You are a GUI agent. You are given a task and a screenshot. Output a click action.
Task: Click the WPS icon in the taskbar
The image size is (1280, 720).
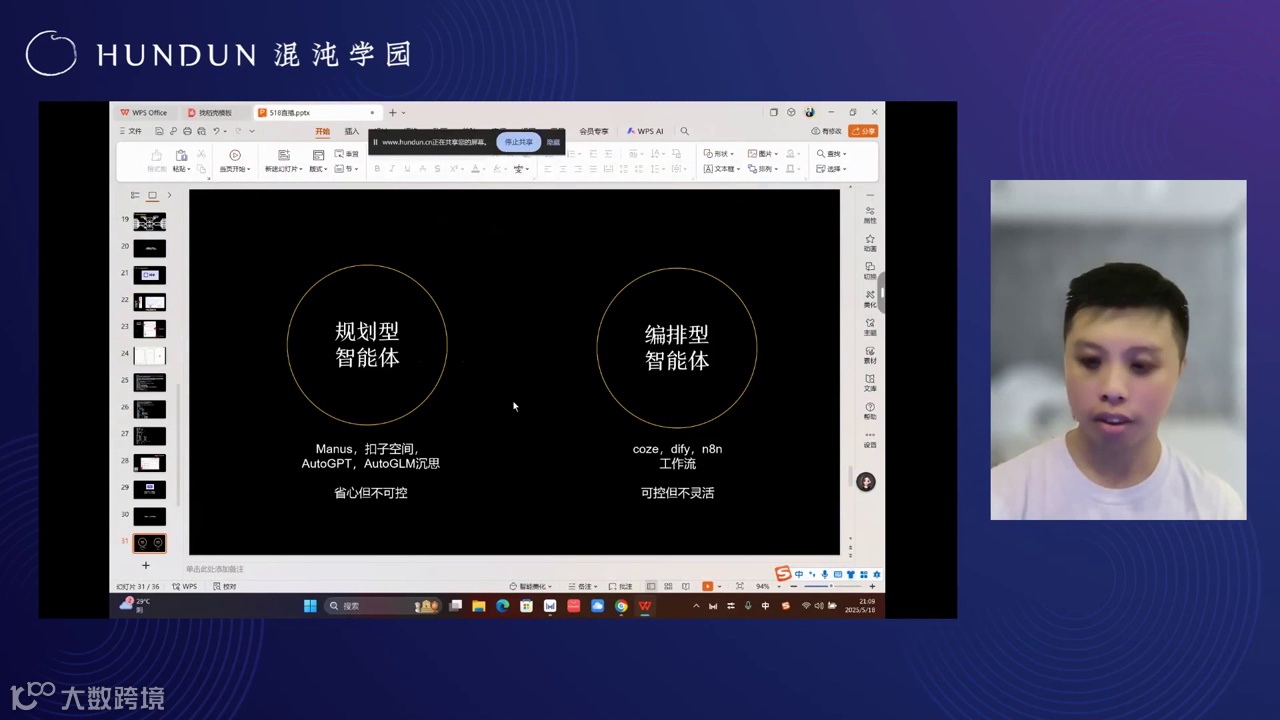click(x=645, y=606)
